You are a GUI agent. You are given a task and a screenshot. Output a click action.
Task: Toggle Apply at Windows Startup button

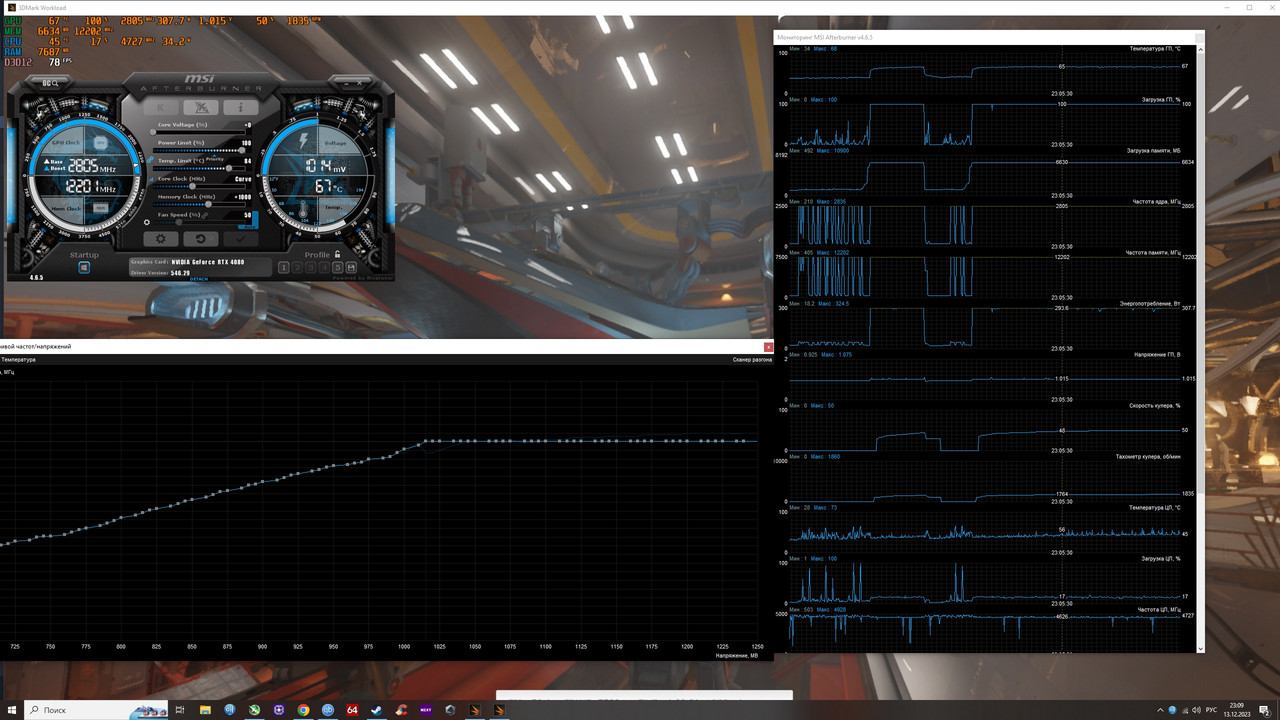[84, 267]
